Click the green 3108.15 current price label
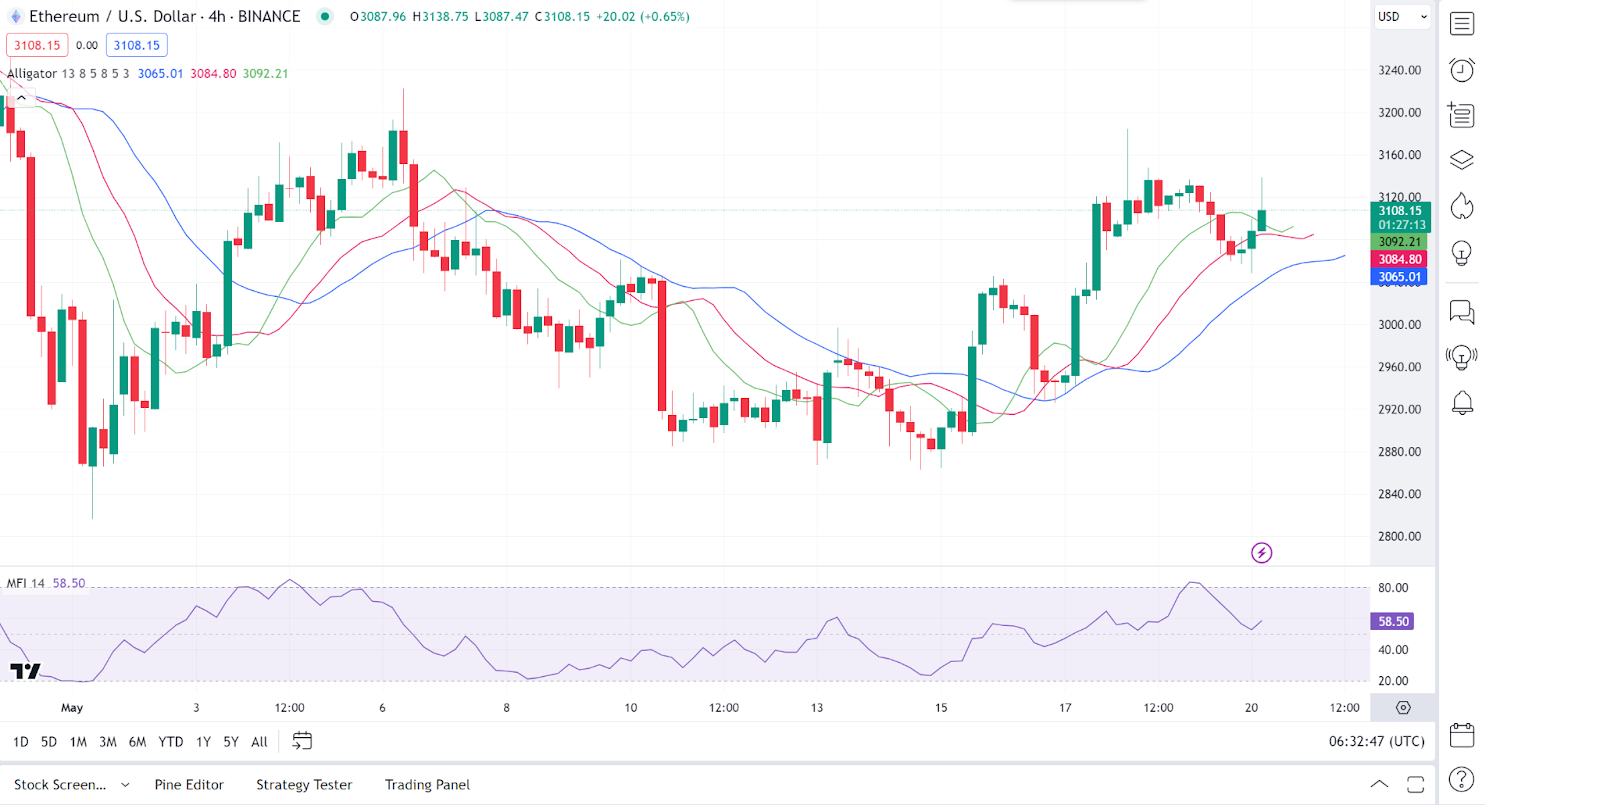This screenshot has width=1600, height=805. click(1400, 211)
